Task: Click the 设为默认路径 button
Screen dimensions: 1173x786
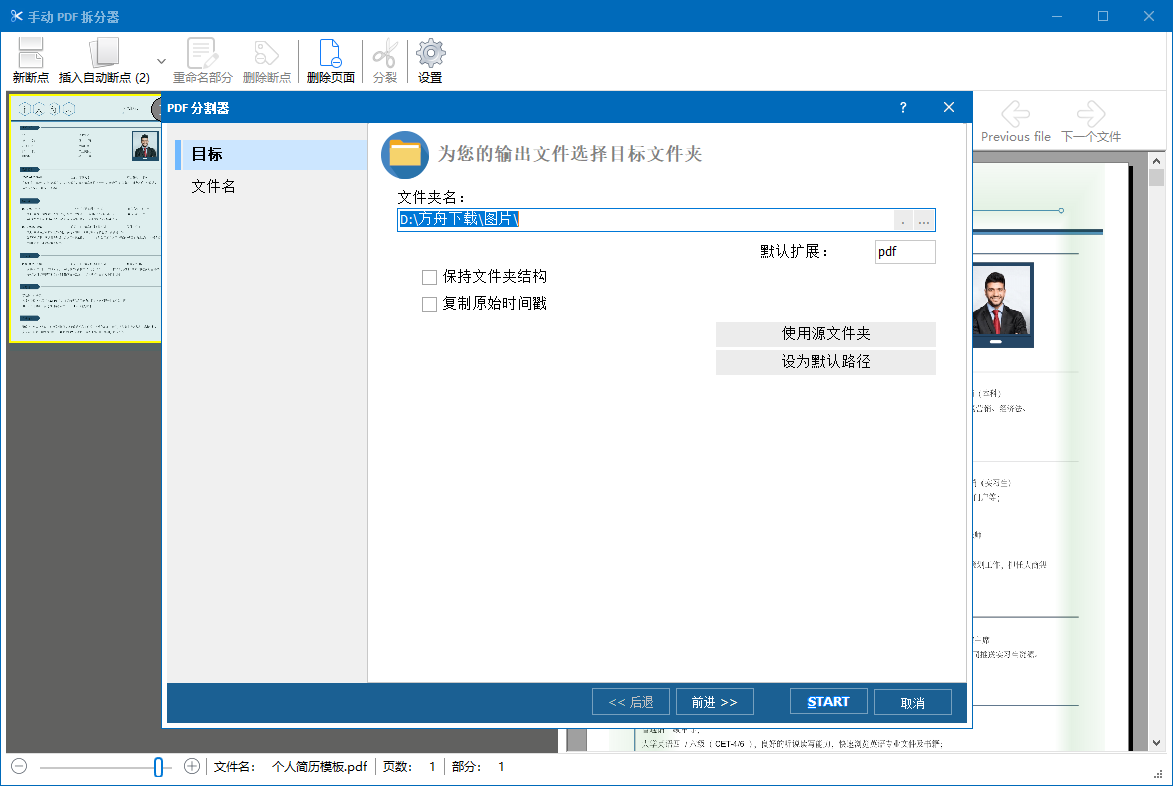Action: click(x=826, y=362)
